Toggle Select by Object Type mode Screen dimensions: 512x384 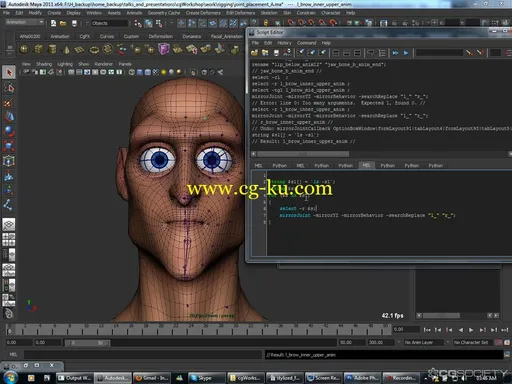click(148, 23)
